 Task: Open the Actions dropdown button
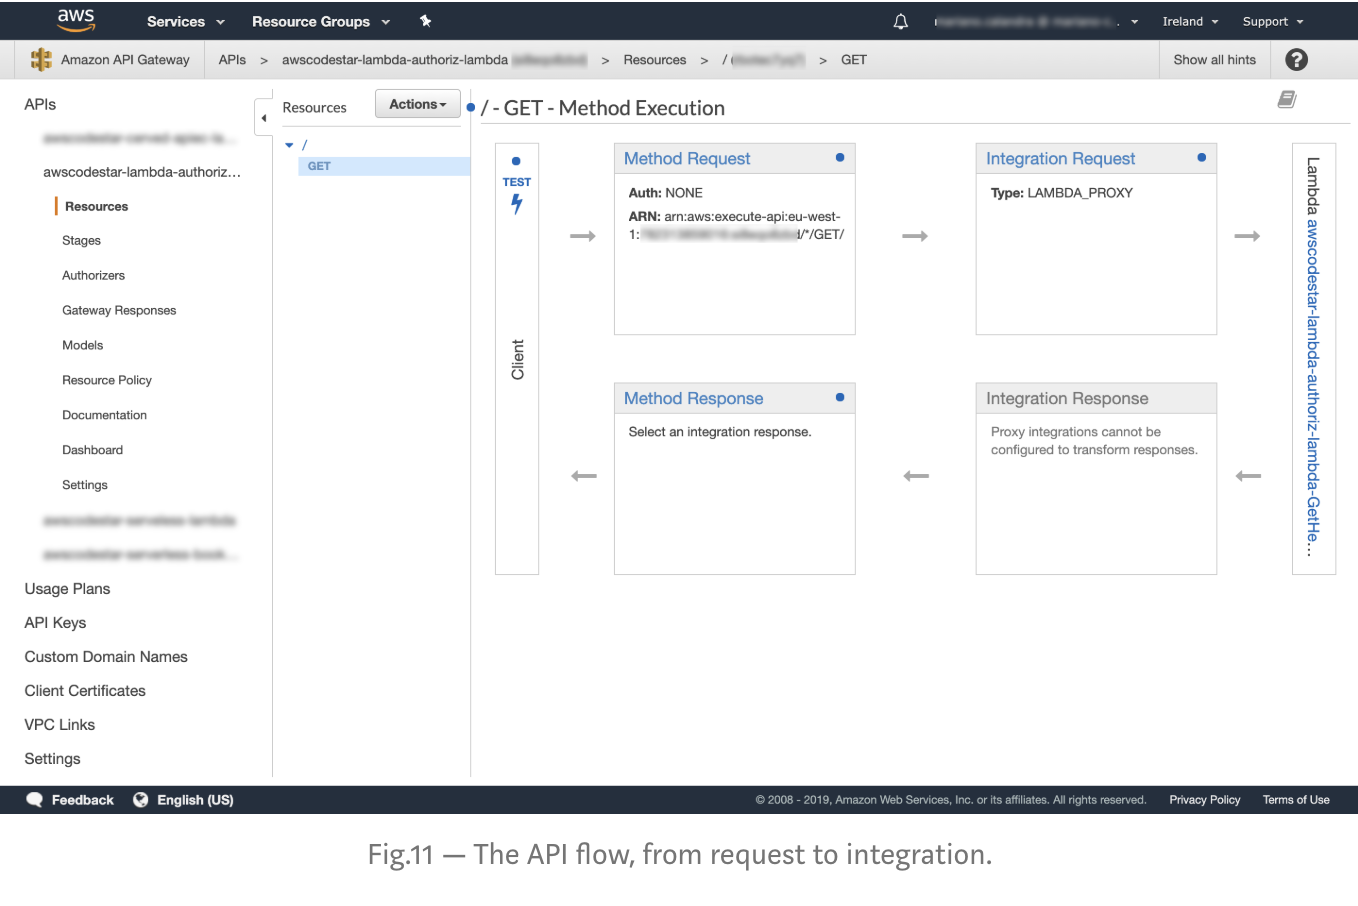(x=418, y=104)
